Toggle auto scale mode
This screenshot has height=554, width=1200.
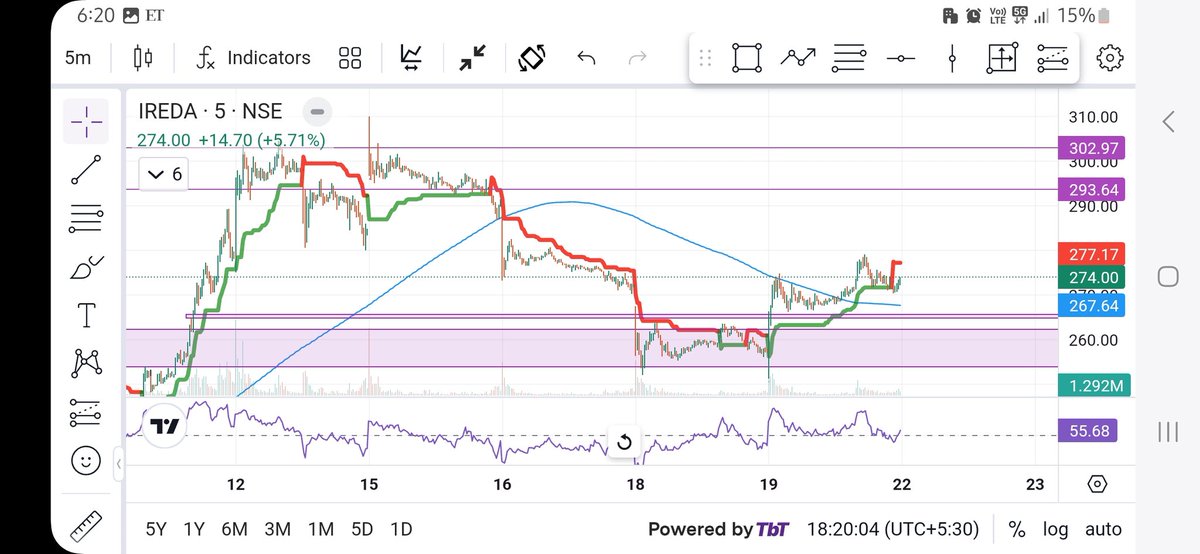pos(1103,529)
